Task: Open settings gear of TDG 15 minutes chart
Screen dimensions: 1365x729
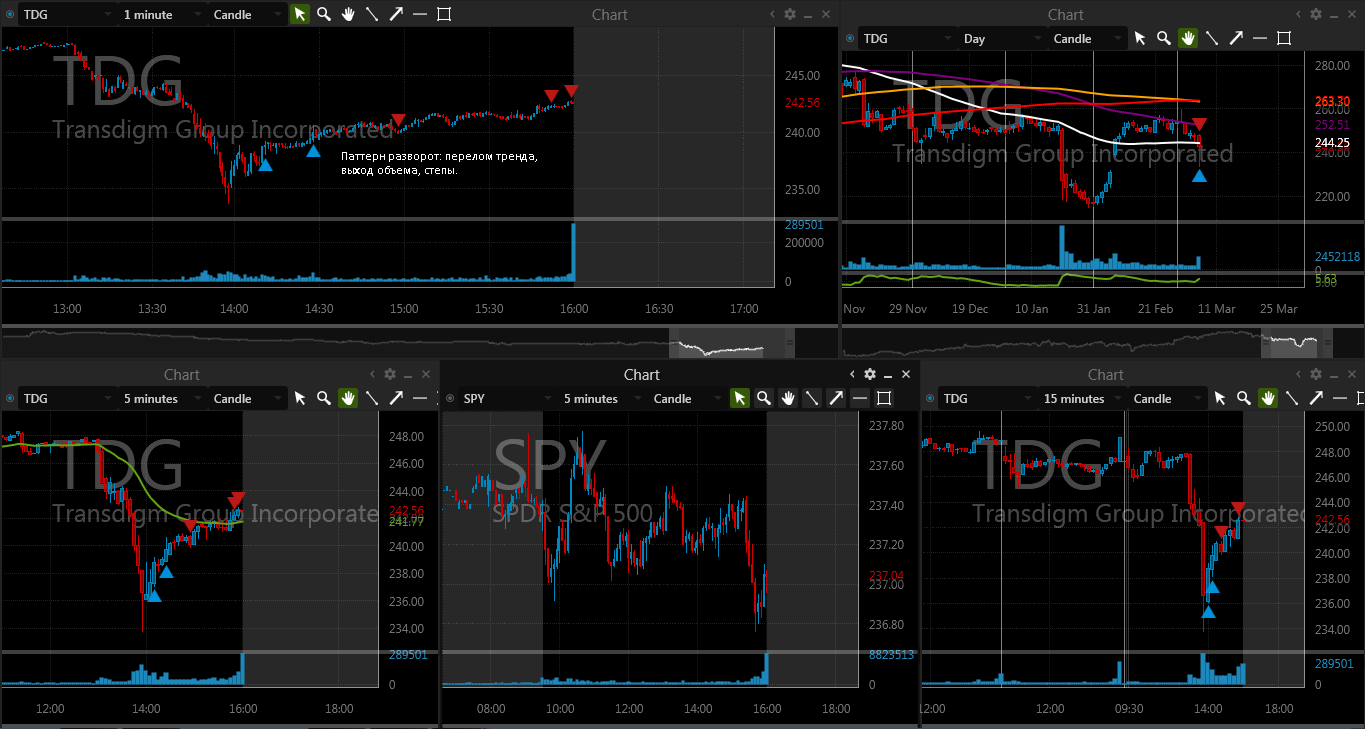Action: (1316, 374)
